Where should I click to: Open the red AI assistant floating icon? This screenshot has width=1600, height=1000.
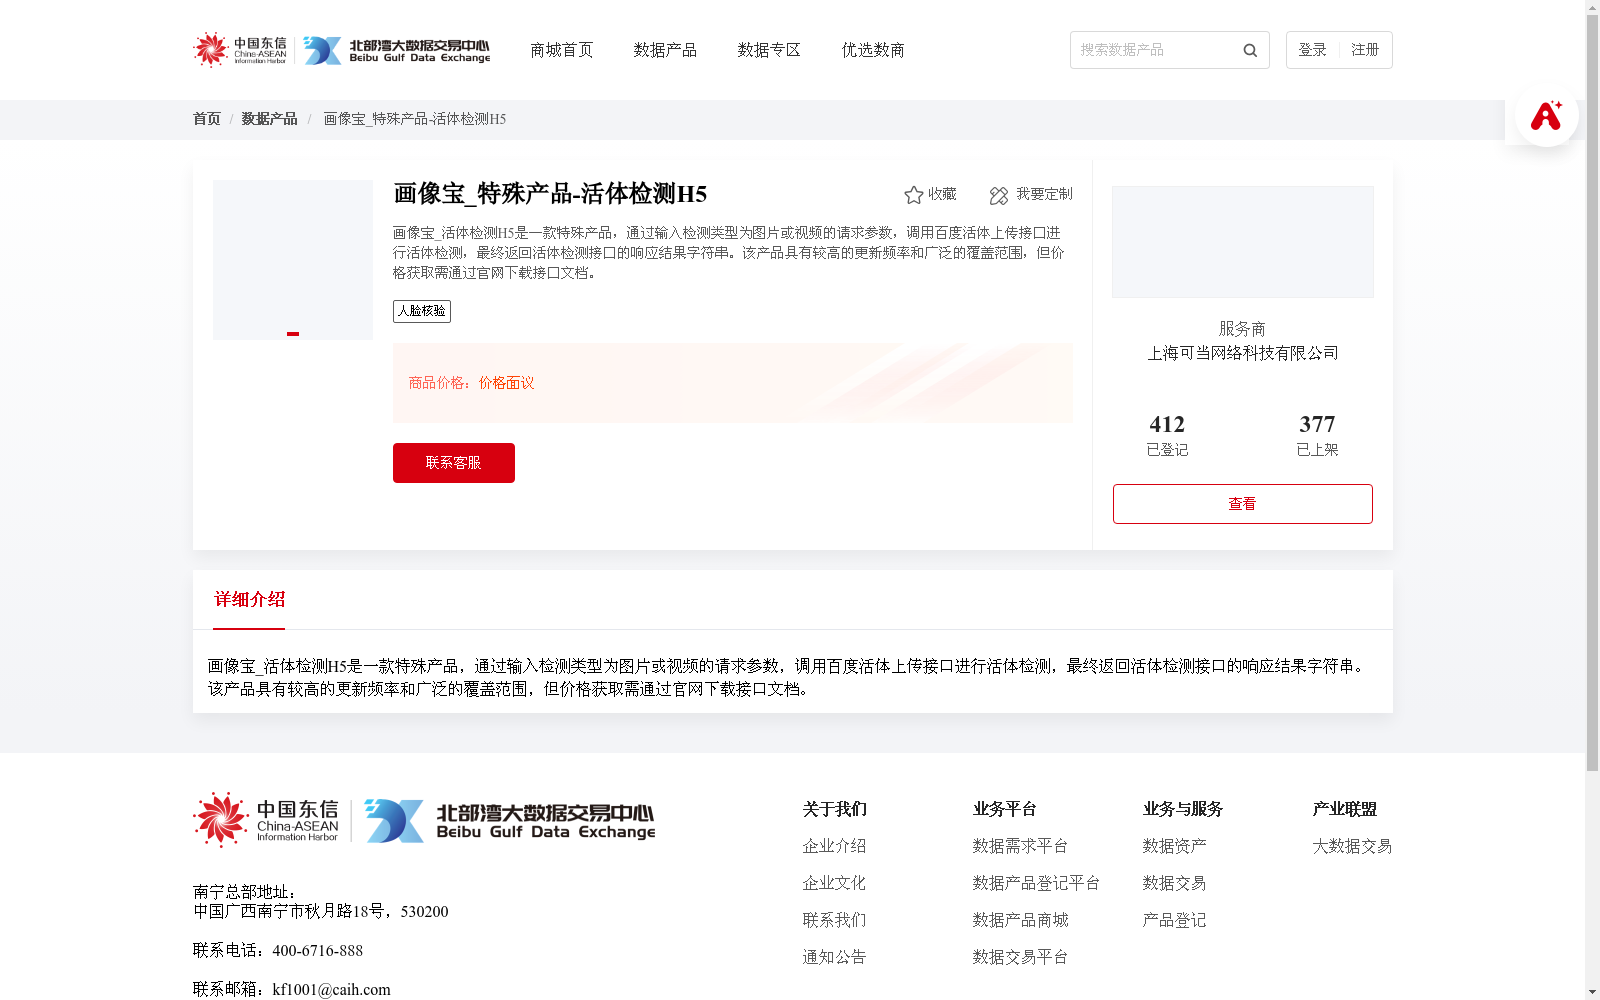(1546, 115)
